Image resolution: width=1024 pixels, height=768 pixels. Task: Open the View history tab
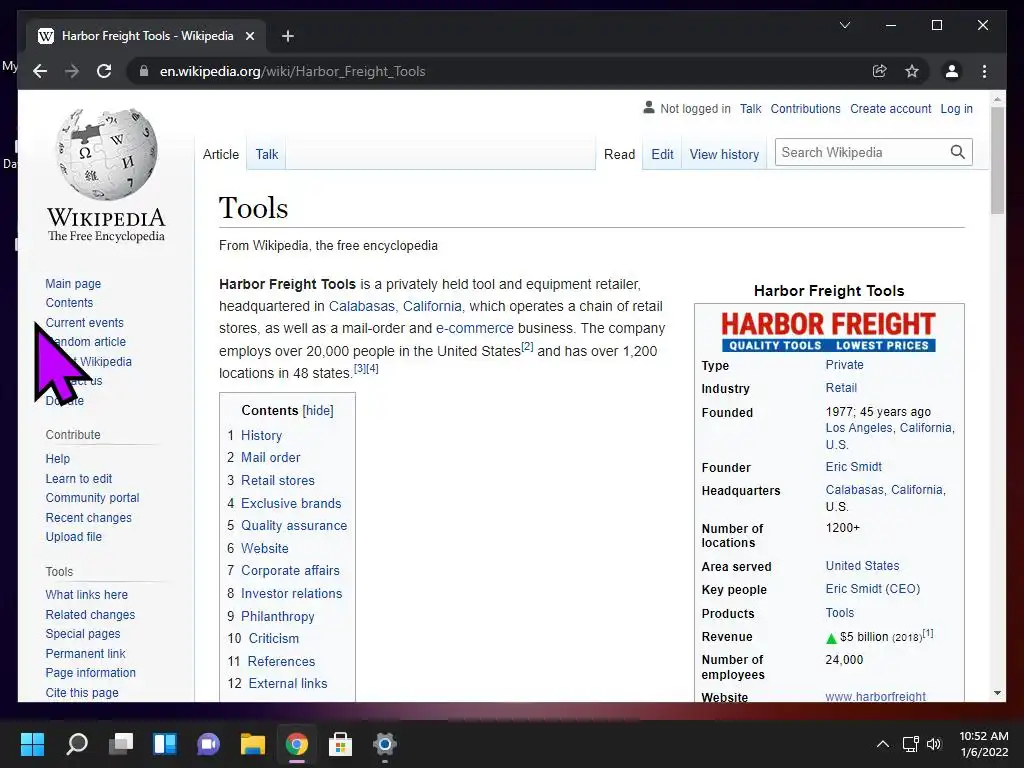point(724,154)
